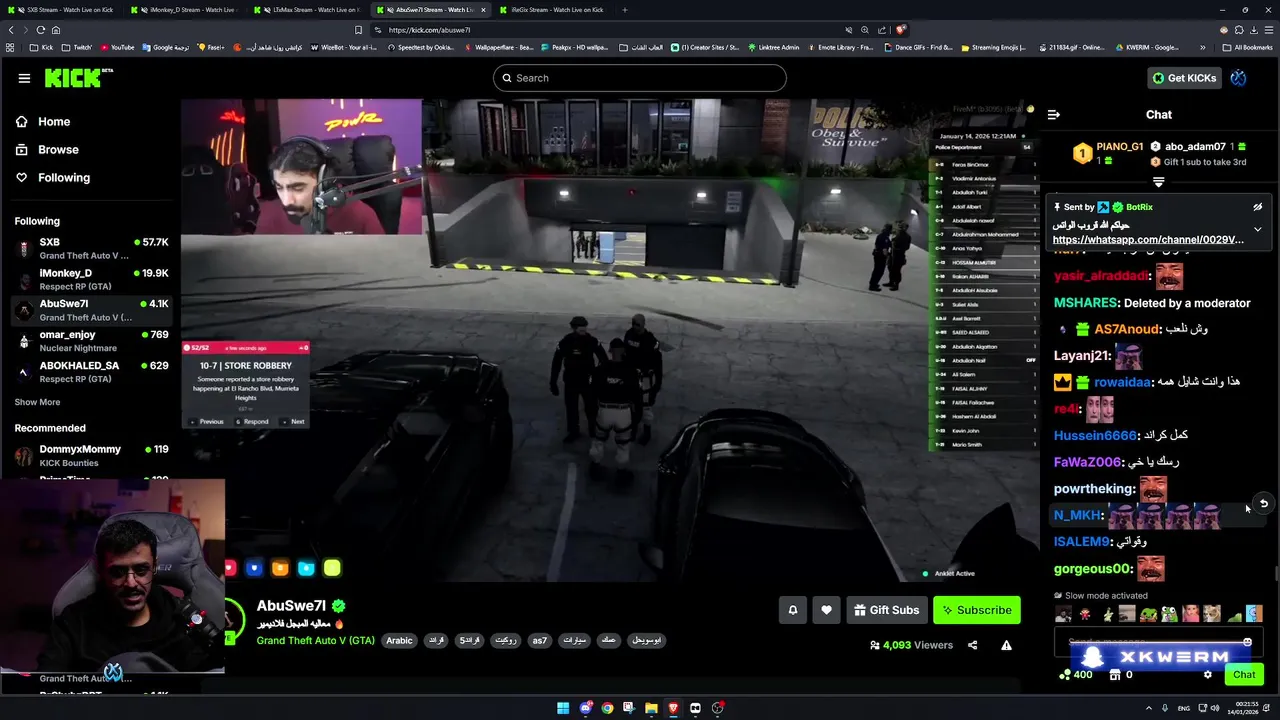This screenshot has height=720, width=1280.
Task: Click the address bar URL
Action: coord(429,30)
